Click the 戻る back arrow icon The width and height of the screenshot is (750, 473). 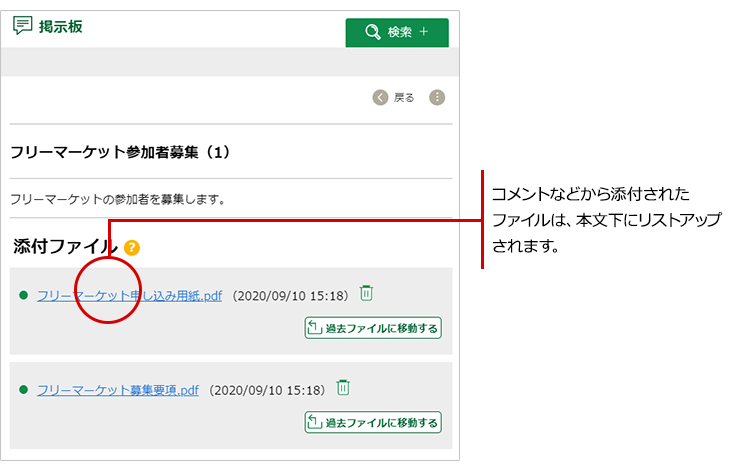pyautogui.click(x=380, y=97)
